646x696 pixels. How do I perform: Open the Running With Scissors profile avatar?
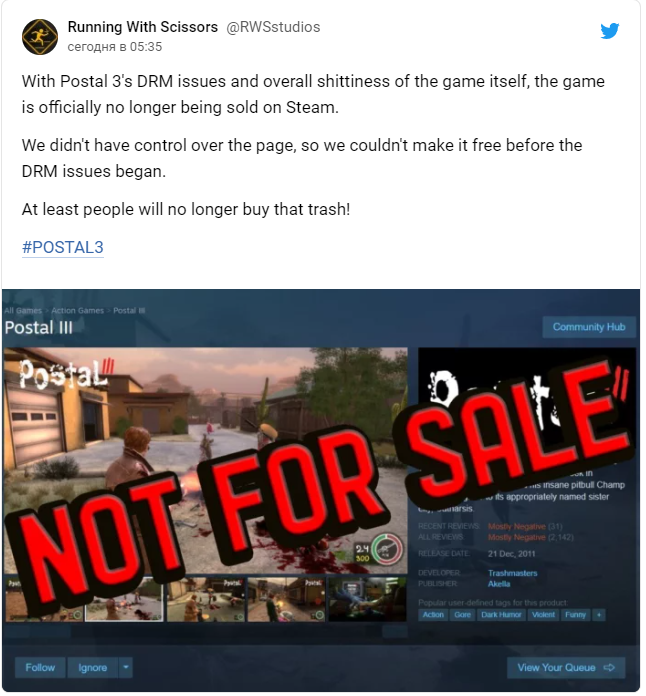(40, 37)
